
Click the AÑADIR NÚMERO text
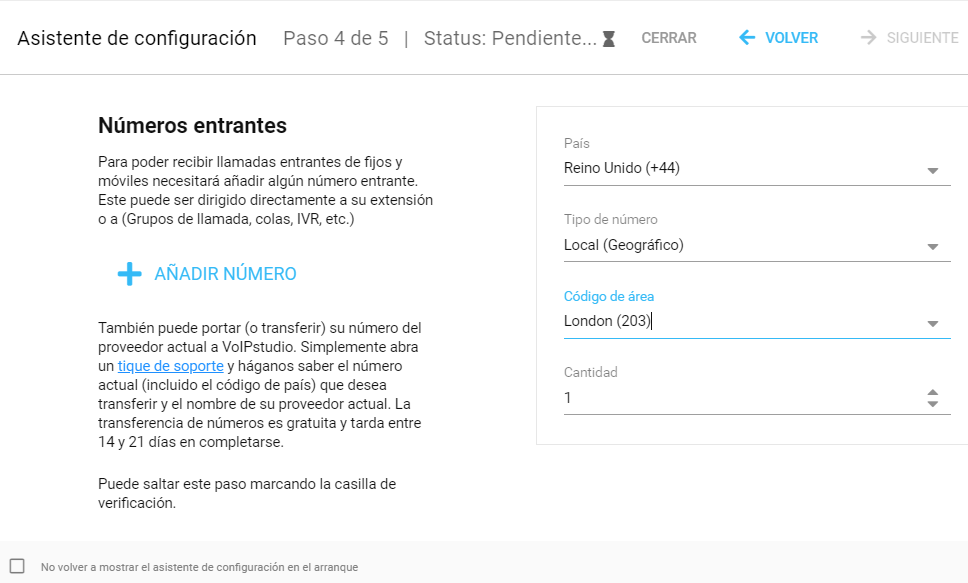(x=225, y=274)
